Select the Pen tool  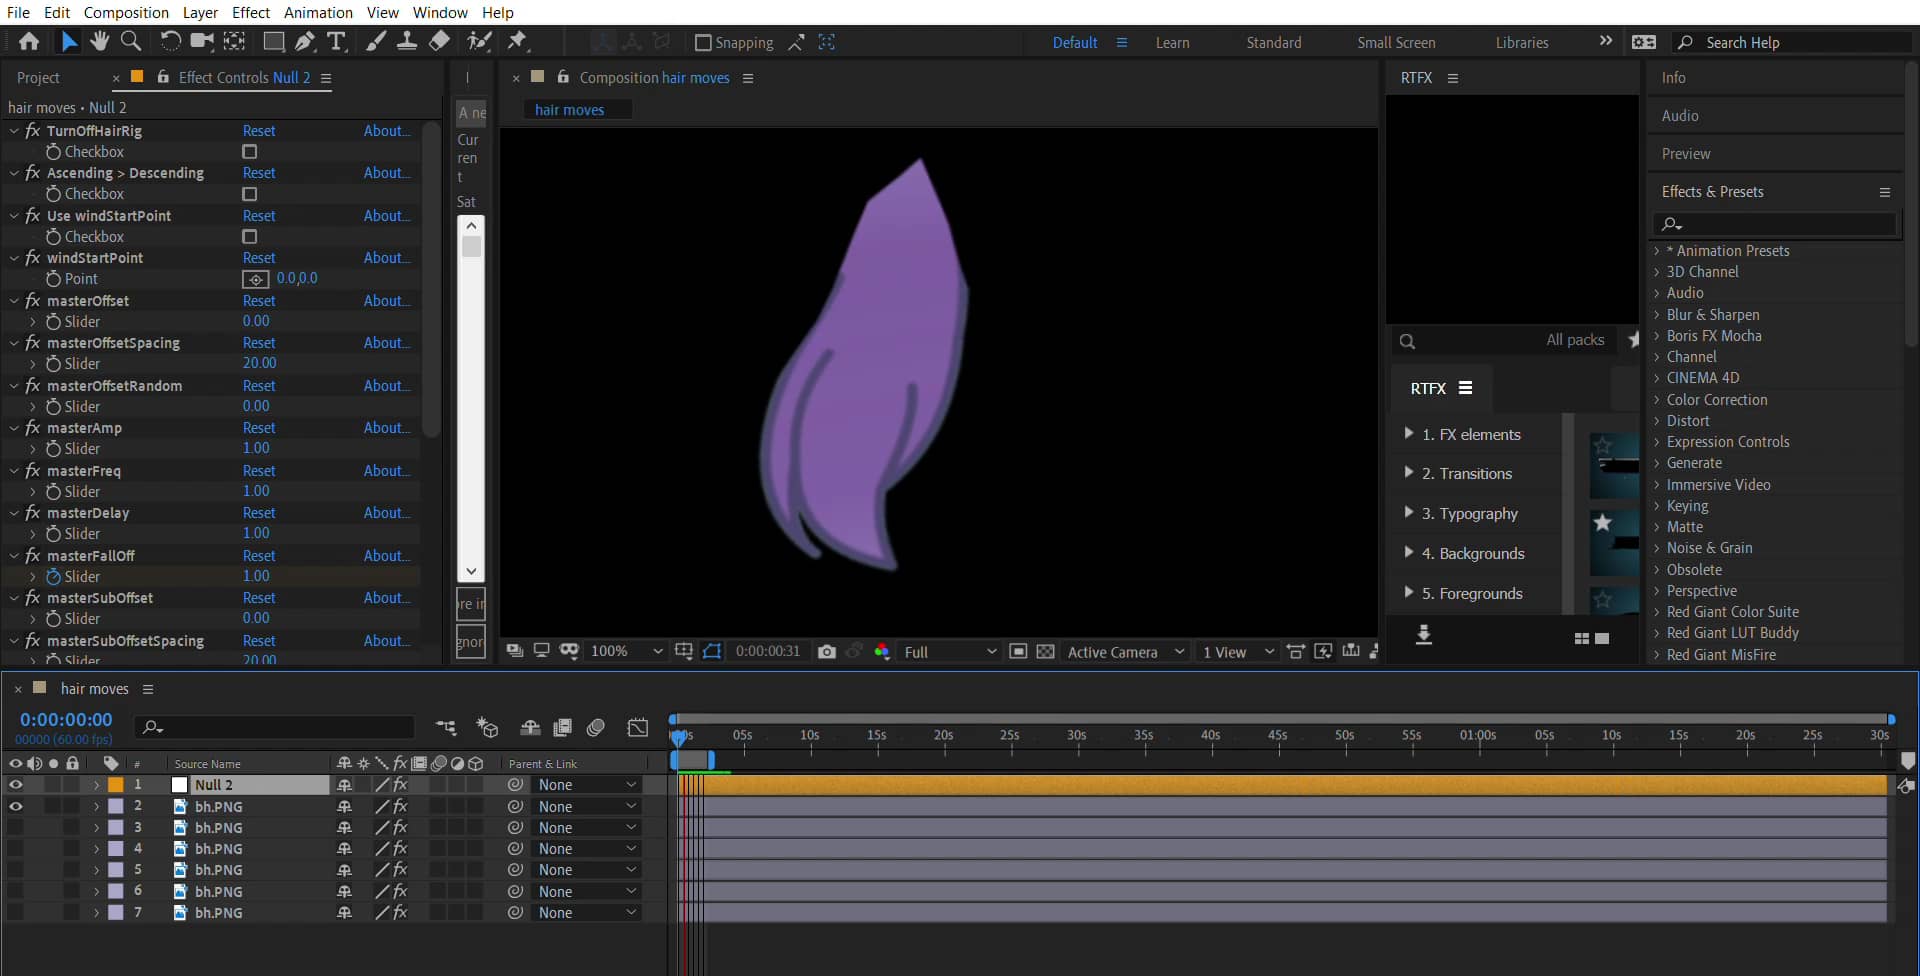click(305, 41)
